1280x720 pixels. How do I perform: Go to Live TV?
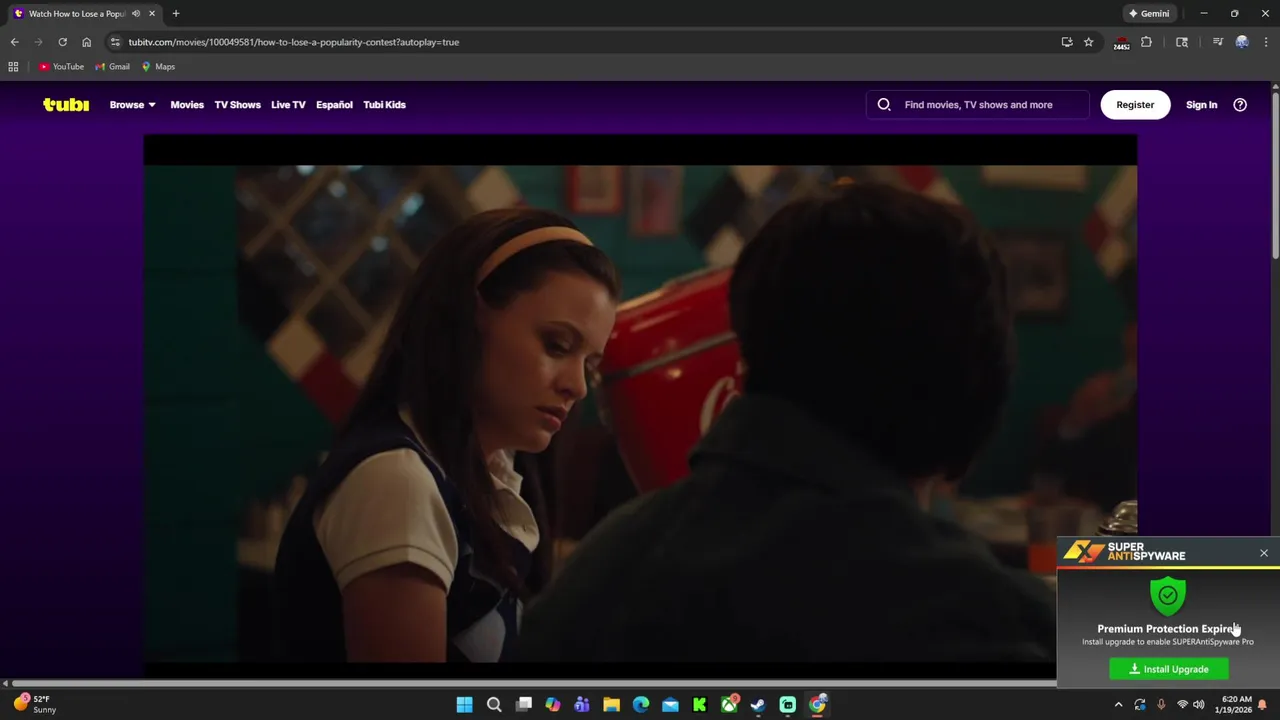pos(288,104)
